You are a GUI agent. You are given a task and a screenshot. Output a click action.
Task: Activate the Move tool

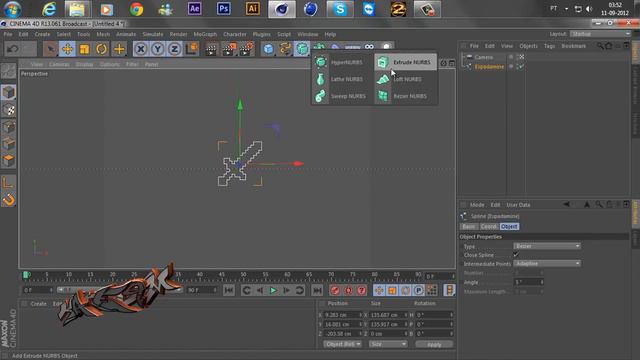67,49
